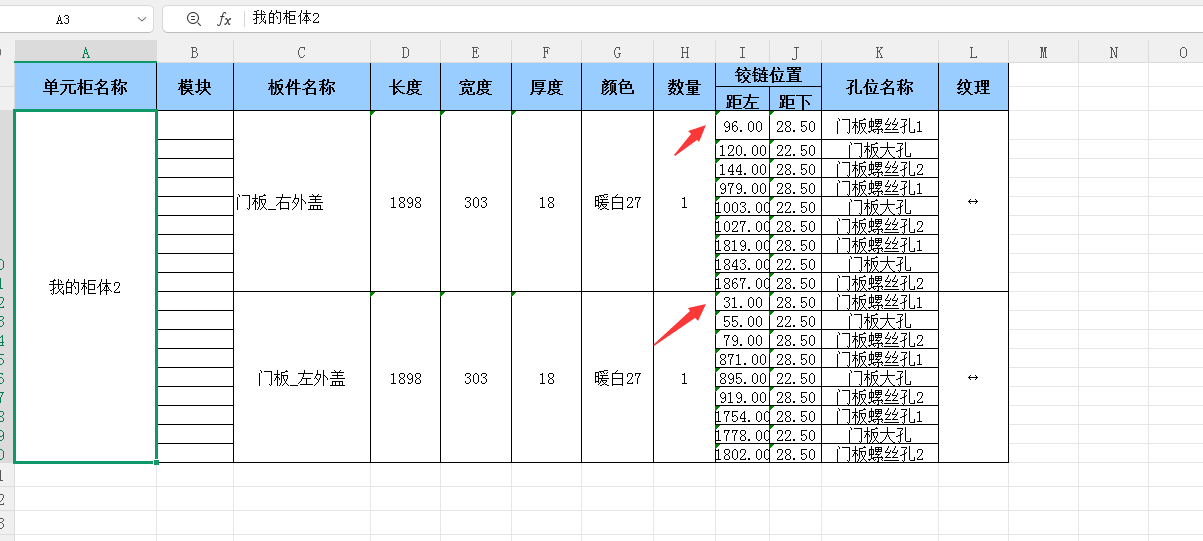The height and width of the screenshot is (541, 1203).
Task: Click texture arrow ↔ in 门板_左外盖 row
Action: pos(973,378)
